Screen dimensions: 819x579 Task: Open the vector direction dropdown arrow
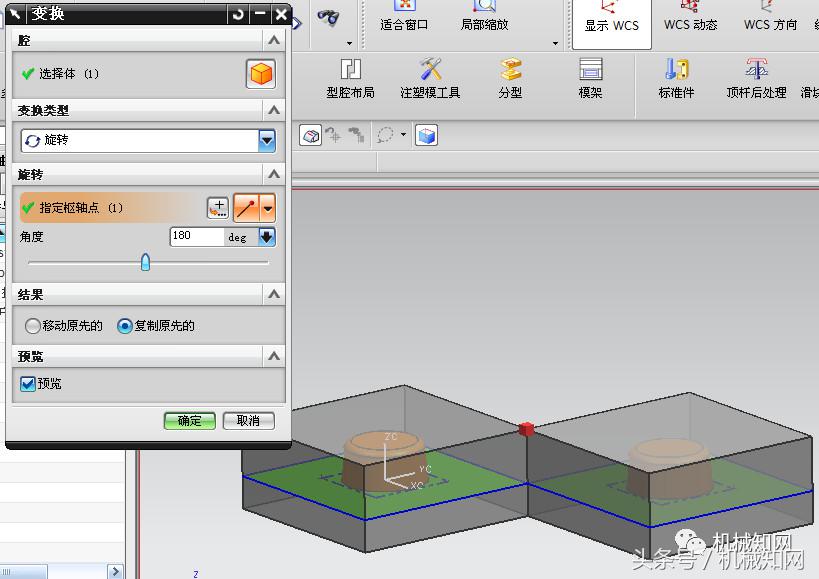coord(267,207)
